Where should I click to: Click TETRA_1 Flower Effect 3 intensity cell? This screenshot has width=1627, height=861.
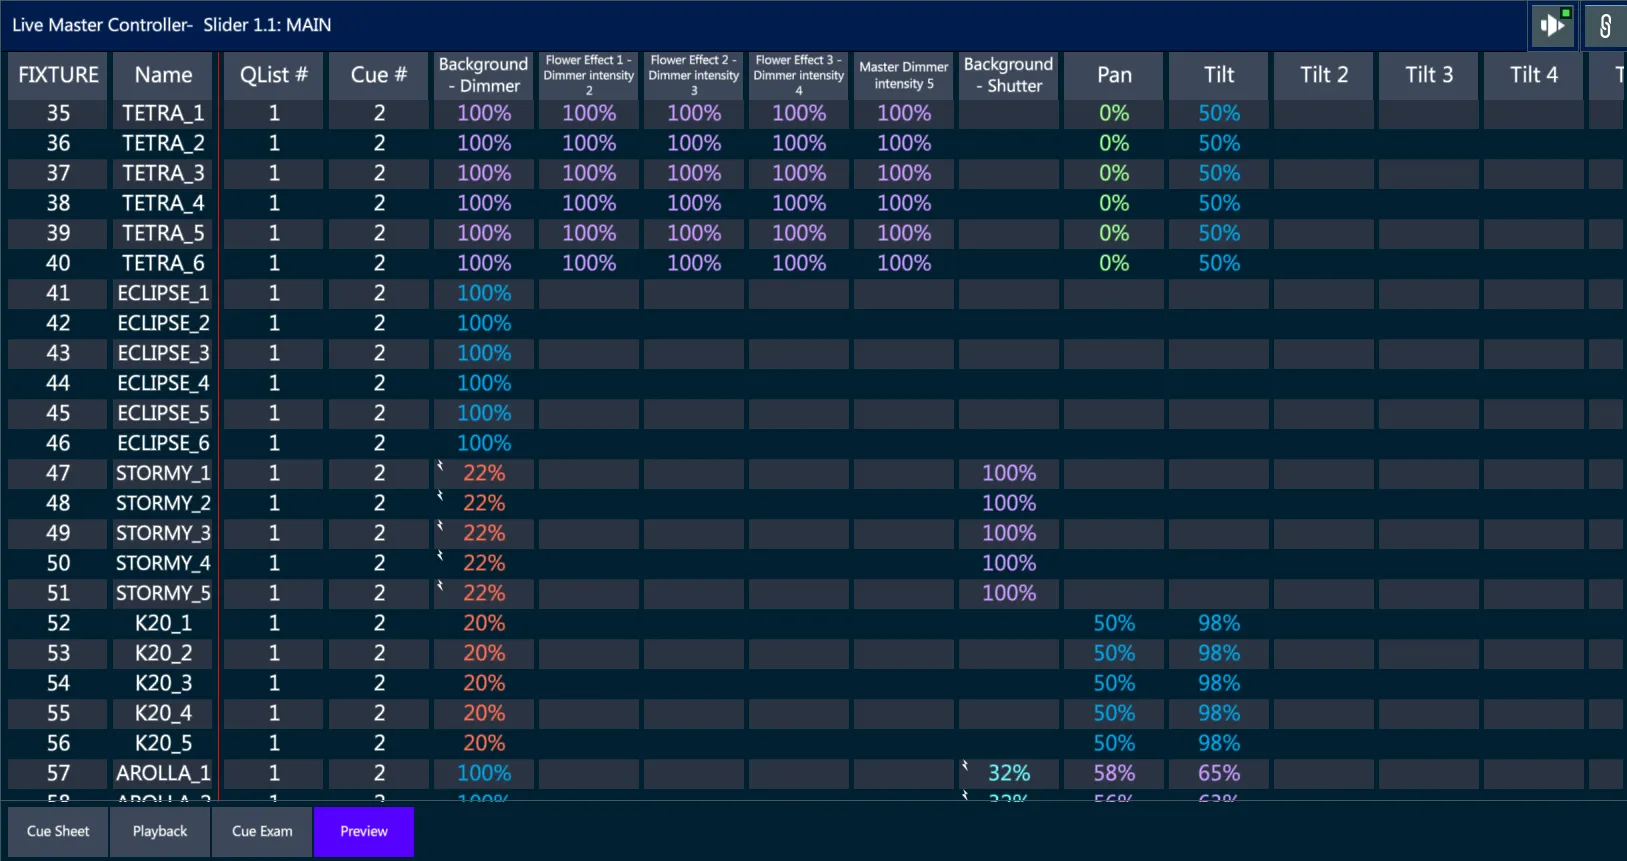(x=799, y=113)
